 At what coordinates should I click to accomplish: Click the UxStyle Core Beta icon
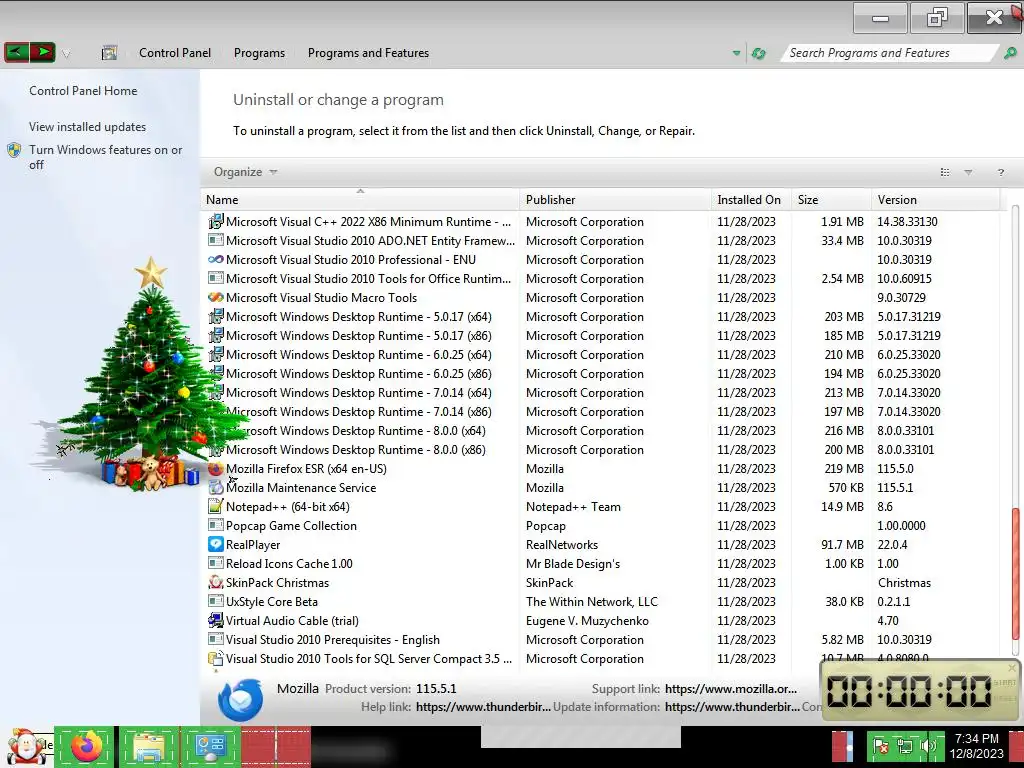point(216,601)
